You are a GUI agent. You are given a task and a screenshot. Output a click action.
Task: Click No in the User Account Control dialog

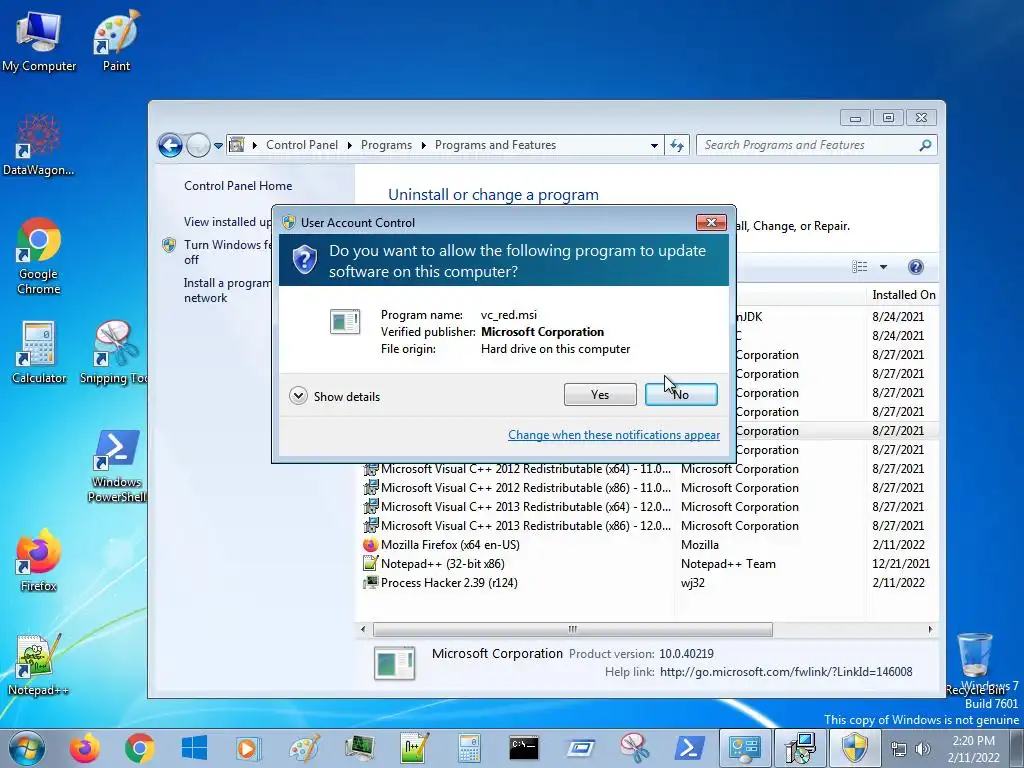[681, 394]
